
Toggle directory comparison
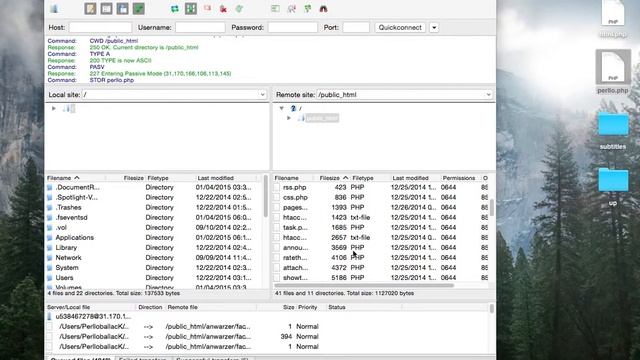click(x=291, y=9)
